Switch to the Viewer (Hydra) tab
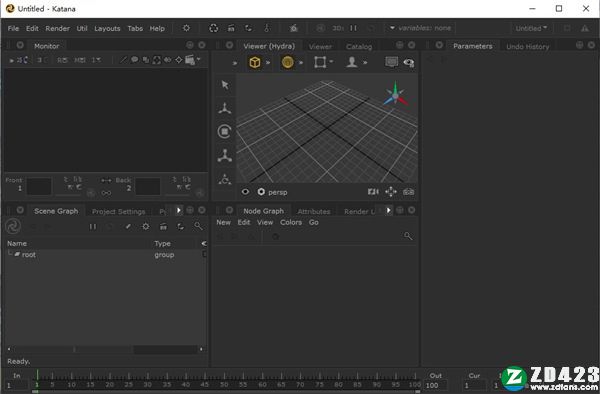 click(269, 46)
